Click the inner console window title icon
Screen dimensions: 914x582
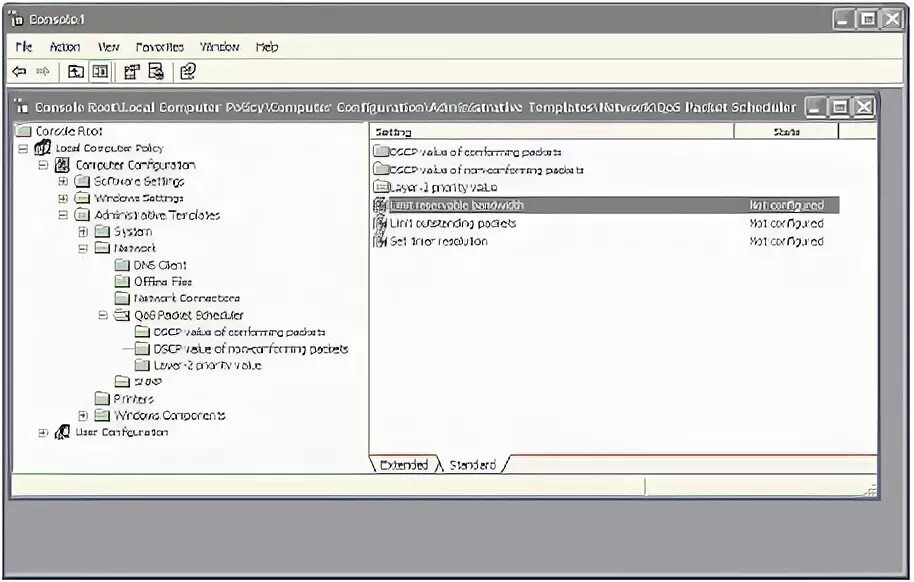coord(22,107)
